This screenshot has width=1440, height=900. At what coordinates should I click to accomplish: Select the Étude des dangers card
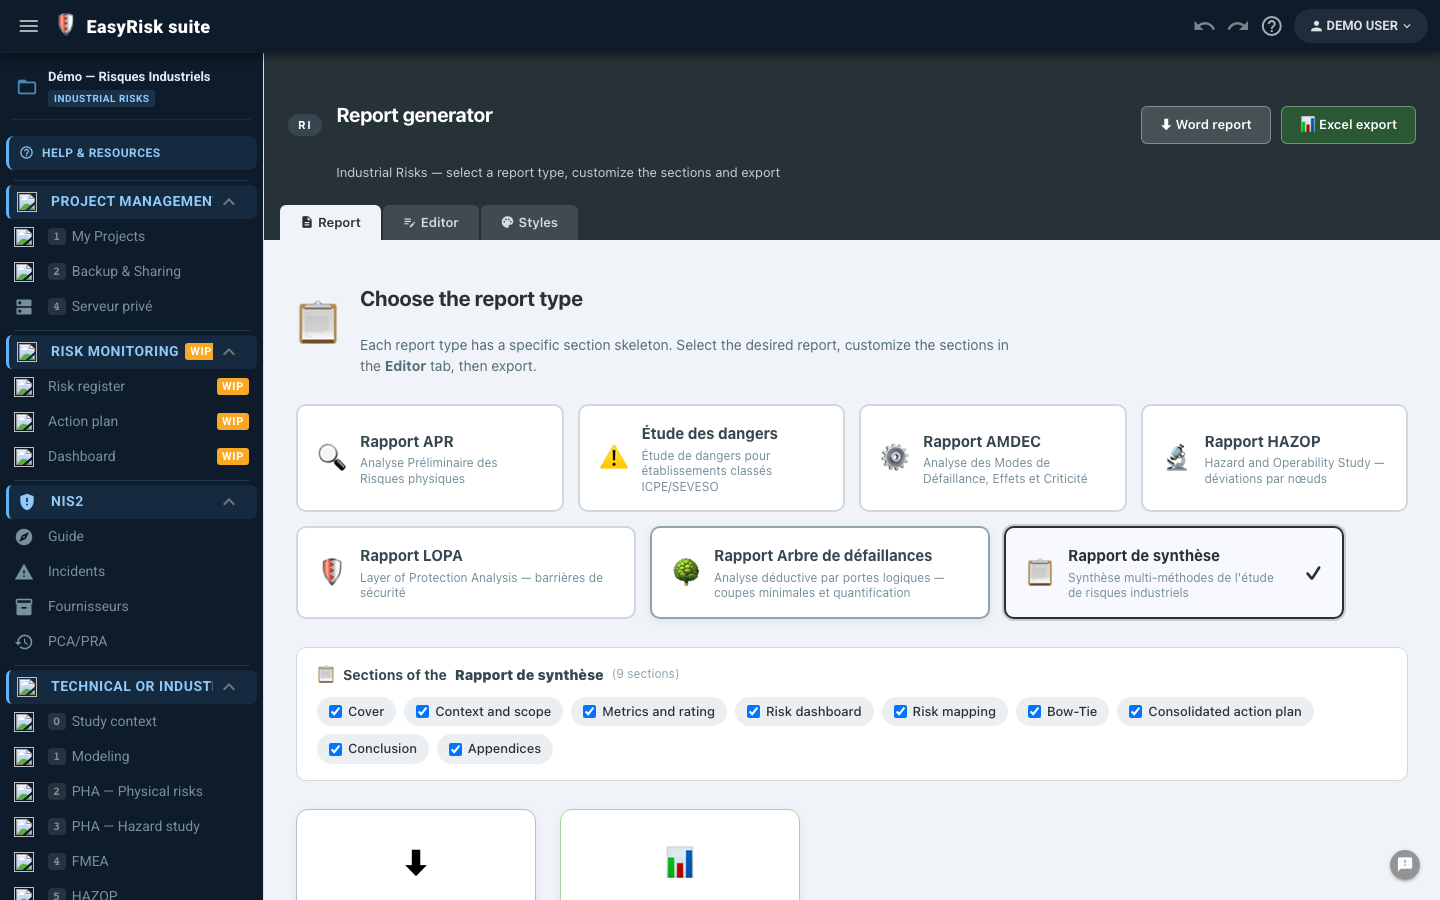click(x=711, y=458)
